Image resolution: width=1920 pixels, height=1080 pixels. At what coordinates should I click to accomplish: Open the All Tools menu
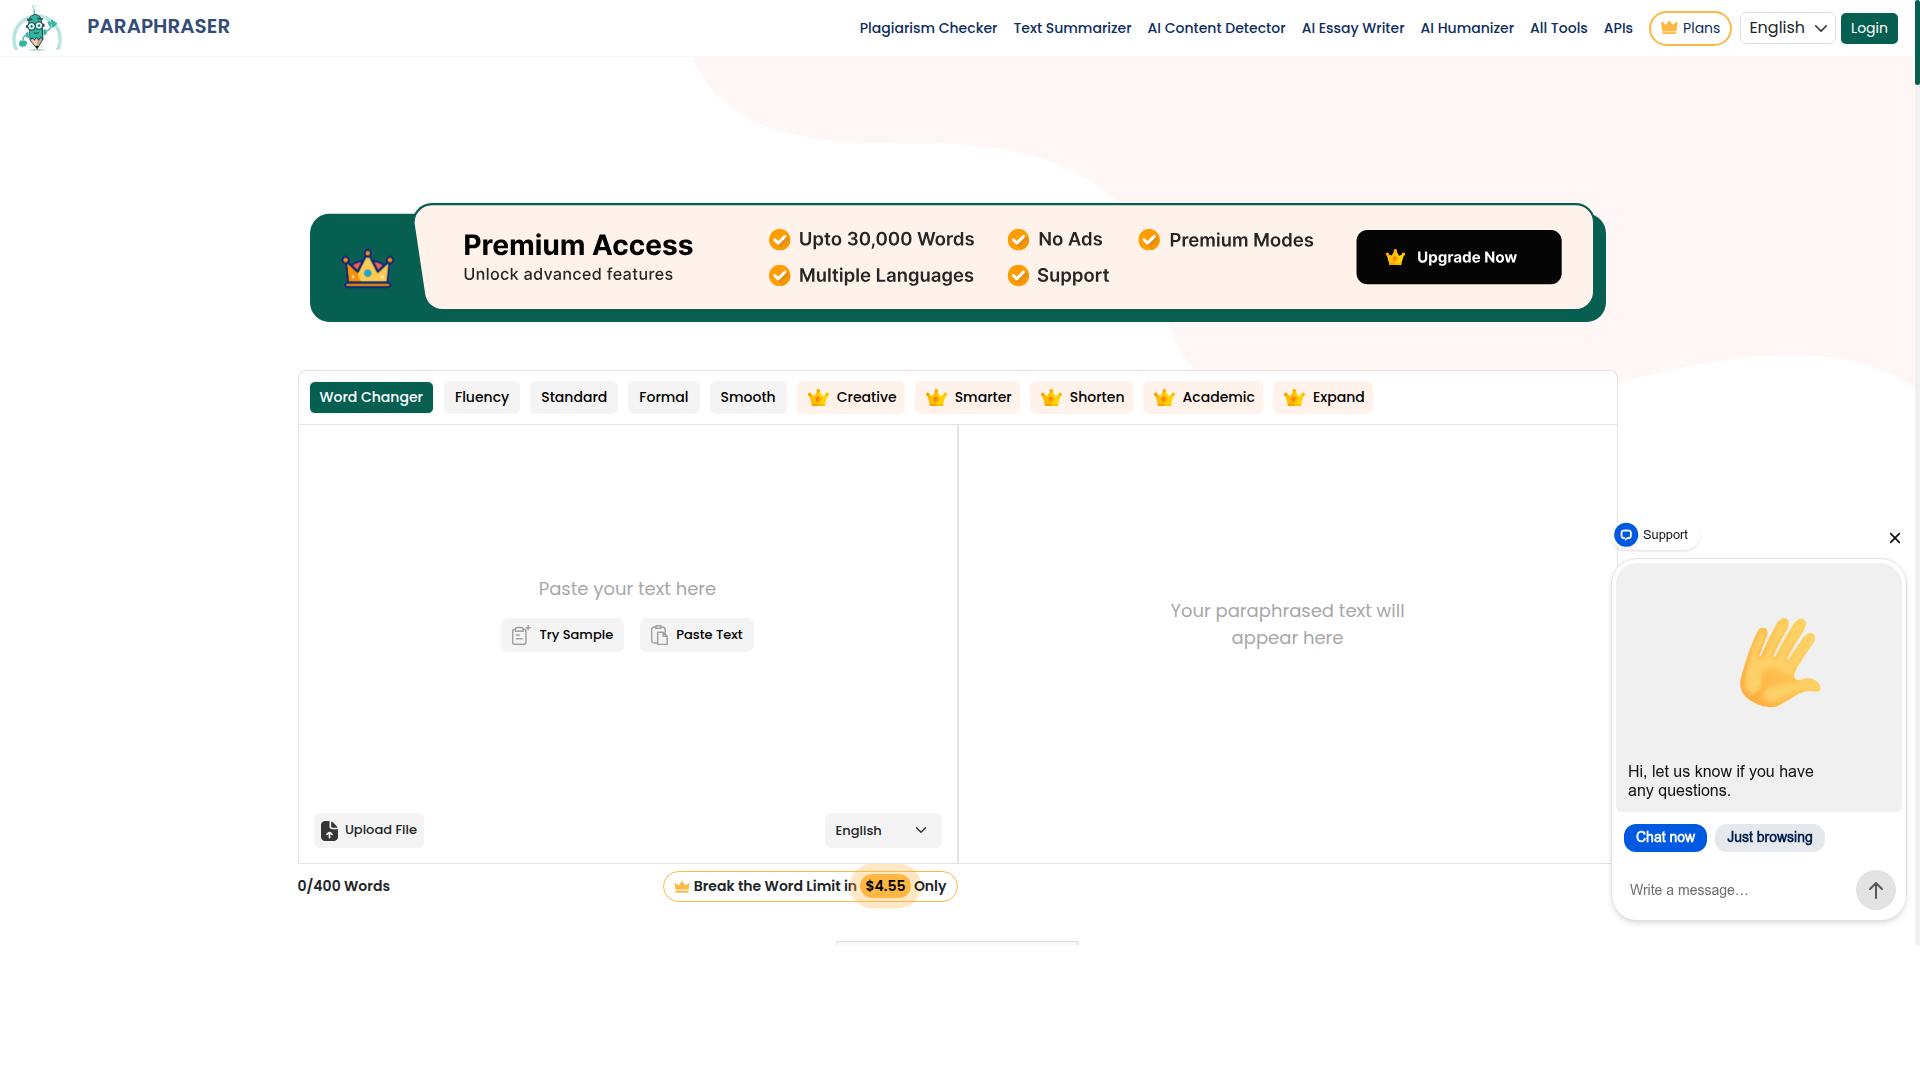tap(1558, 28)
